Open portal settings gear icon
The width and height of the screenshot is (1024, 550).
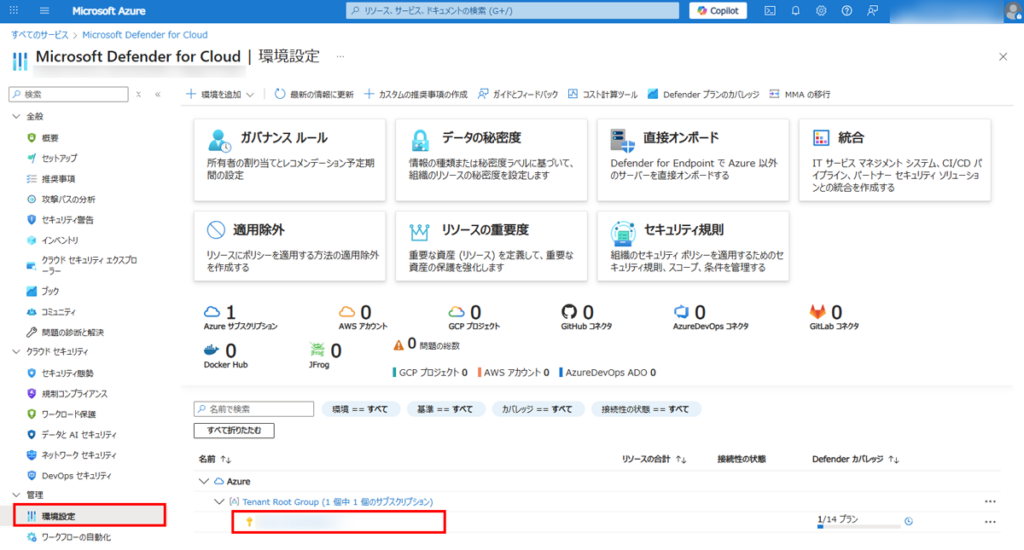(x=821, y=11)
